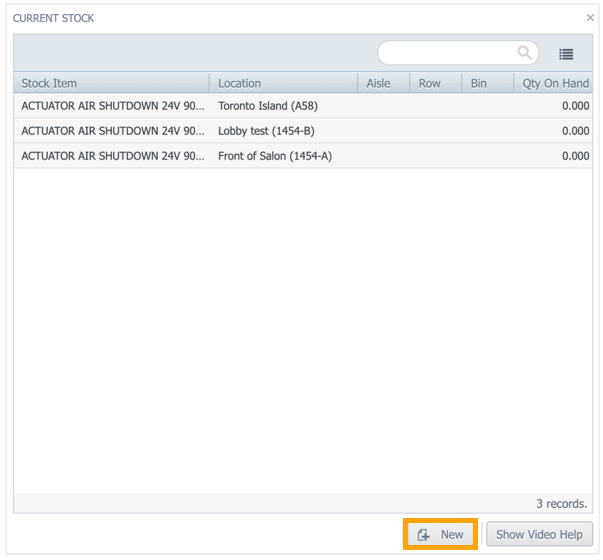Click the Aisle column header
The image size is (603, 560).
click(383, 83)
